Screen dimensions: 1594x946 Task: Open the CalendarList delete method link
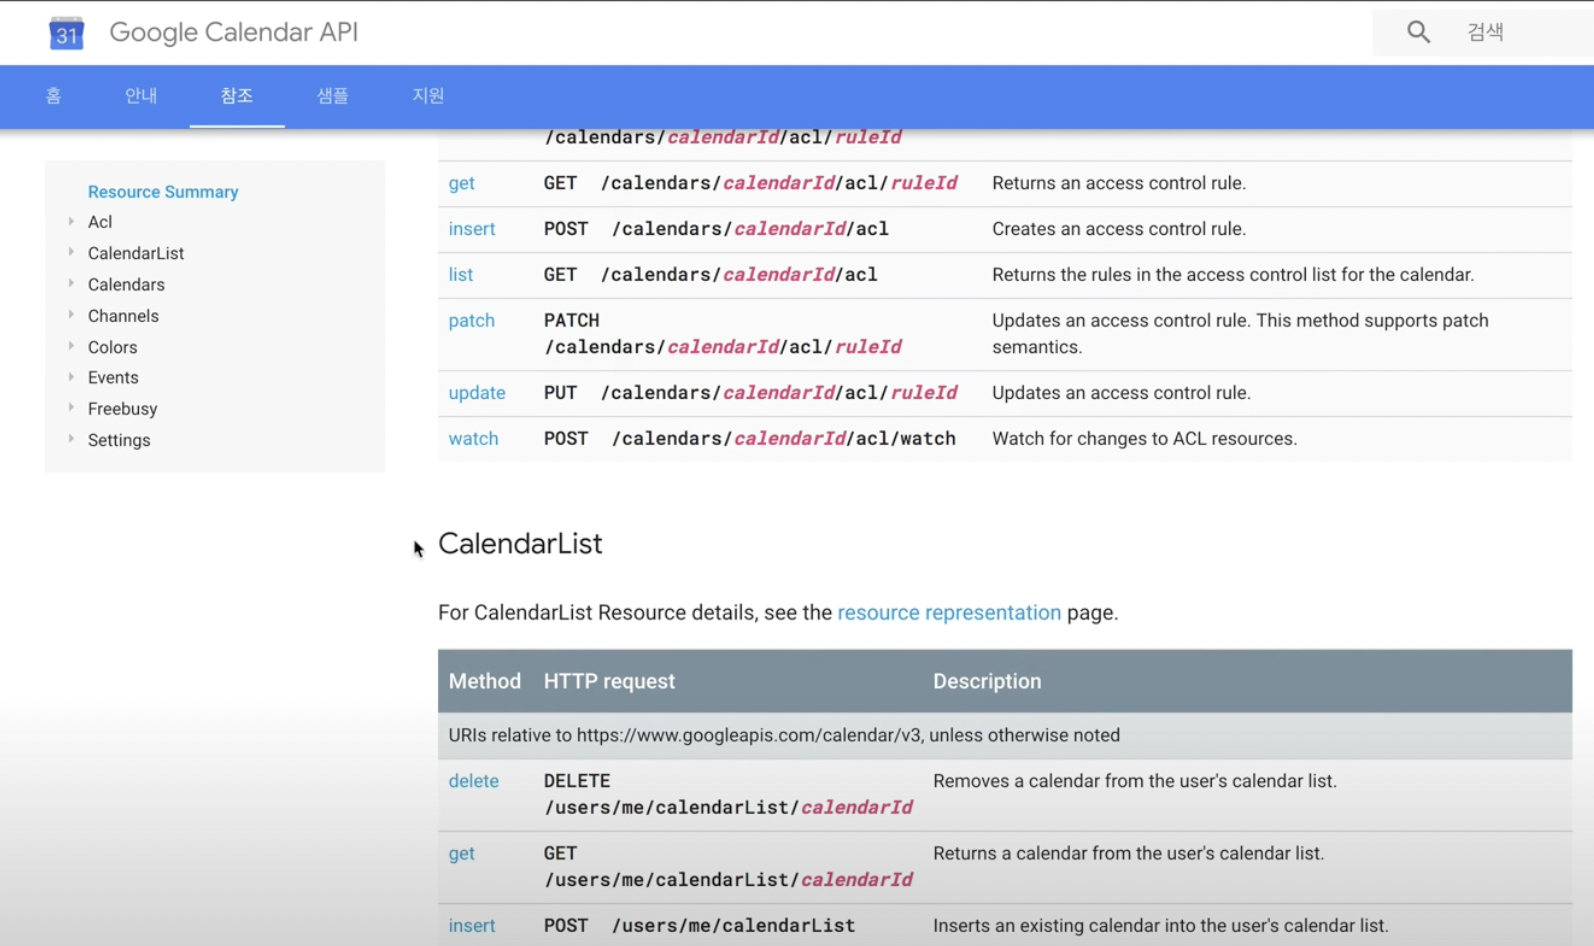coord(473,781)
